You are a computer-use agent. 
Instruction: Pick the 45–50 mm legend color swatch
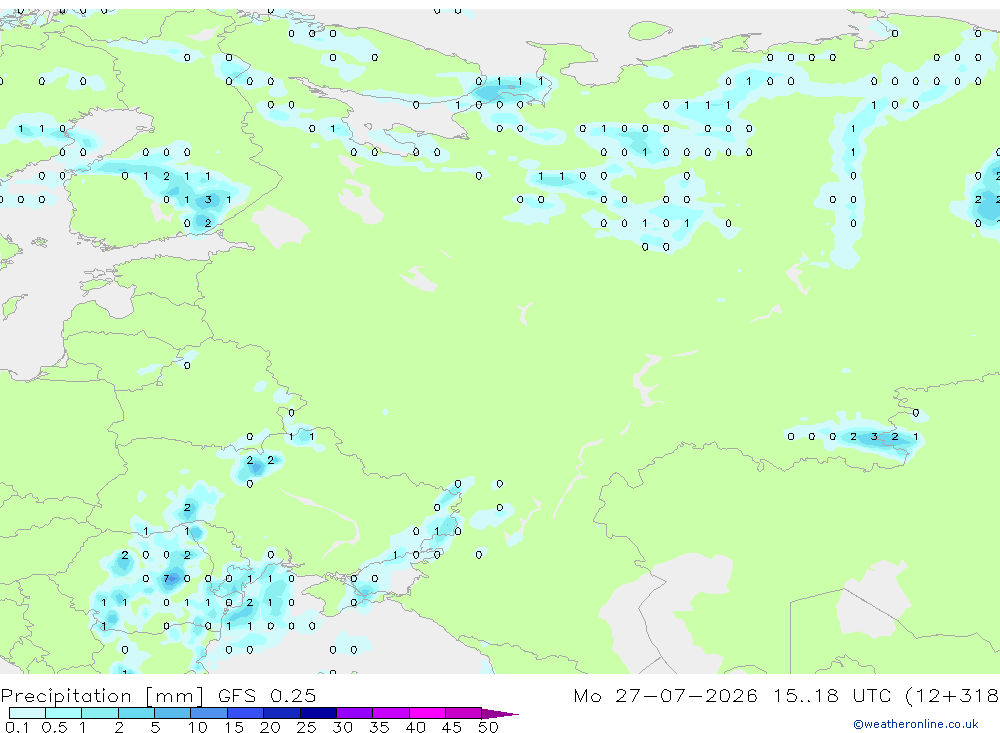tap(464, 713)
